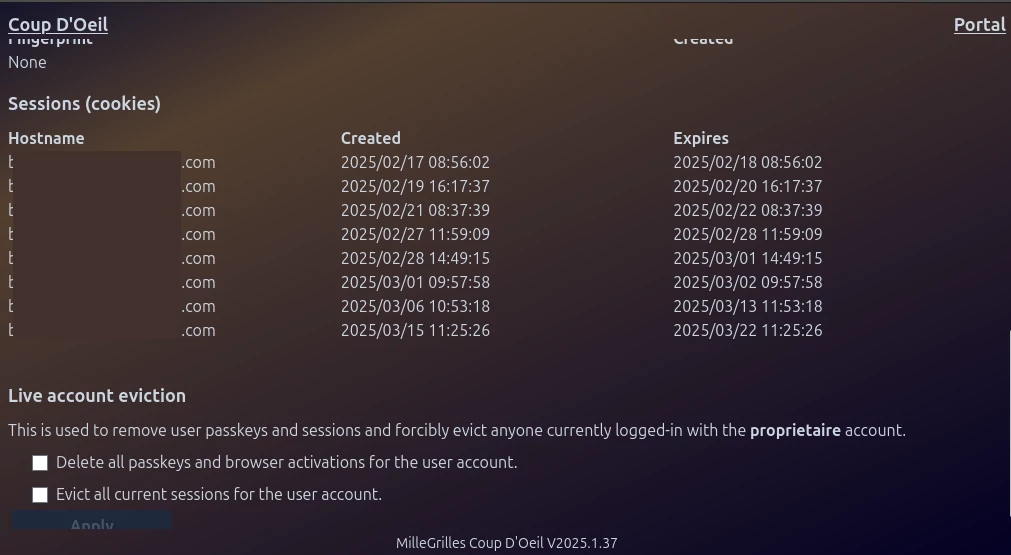The height and width of the screenshot is (555, 1011).
Task: Check Evict all current sessions checkbox
Action: pyautogui.click(x=40, y=495)
